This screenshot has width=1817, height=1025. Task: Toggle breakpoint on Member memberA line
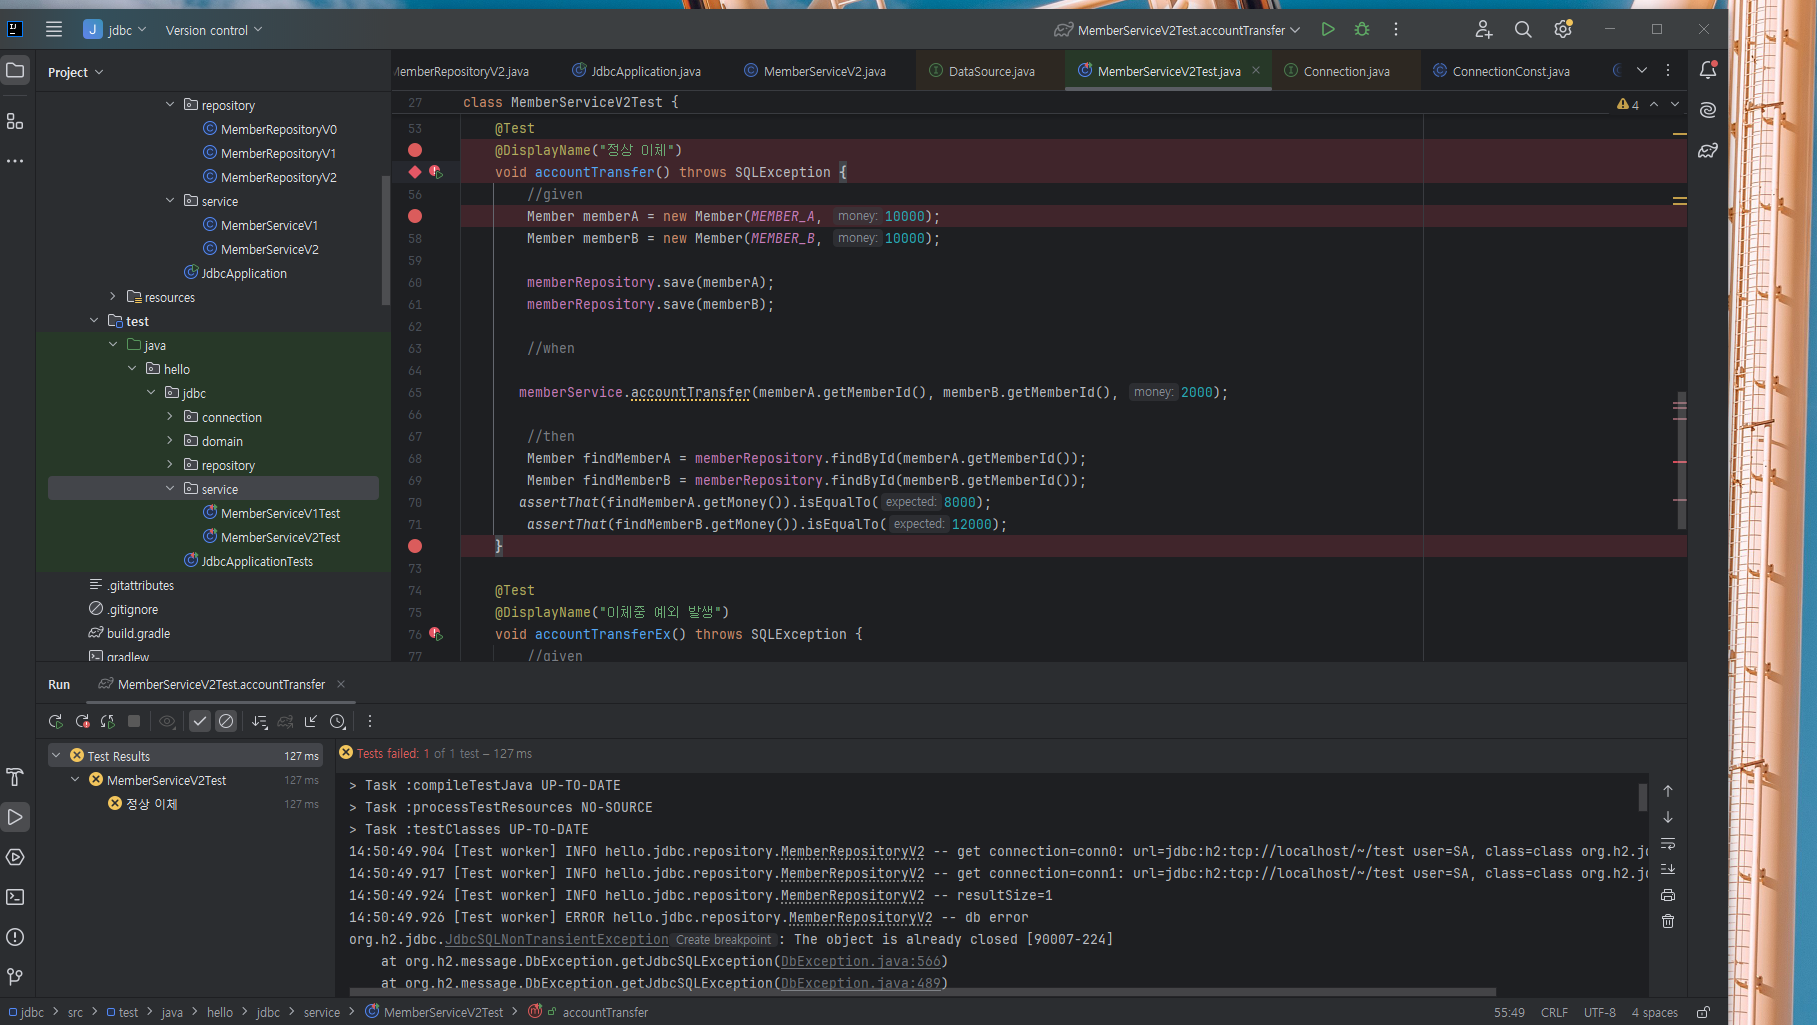pyautogui.click(x=415, y=216)
